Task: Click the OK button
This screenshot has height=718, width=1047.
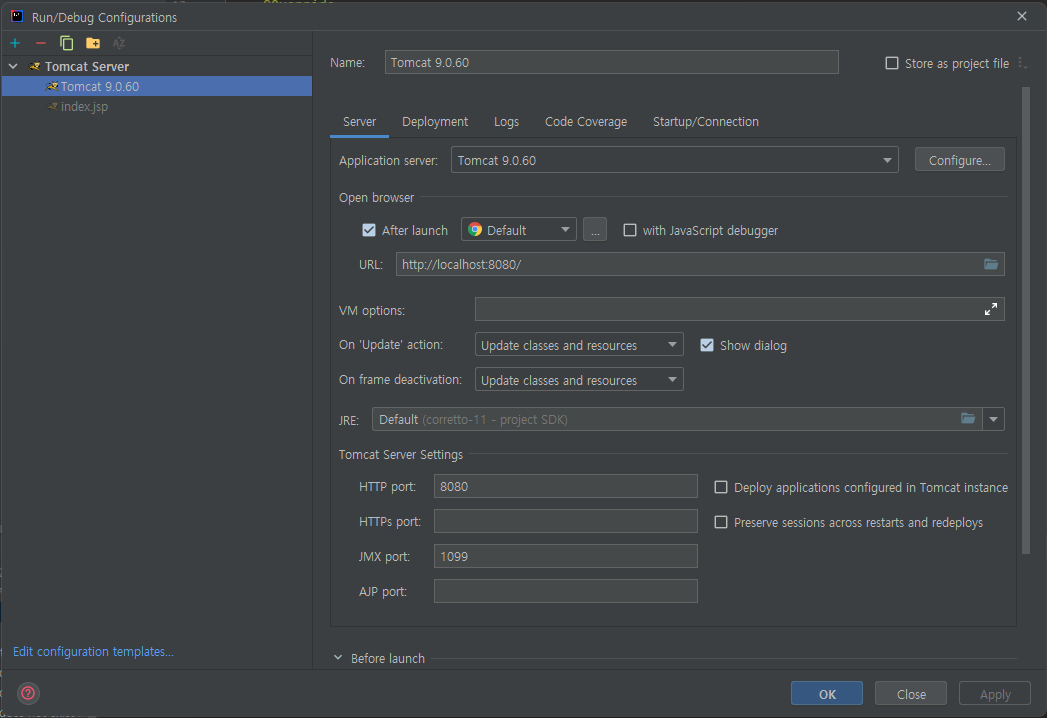Action: [827, 694]
